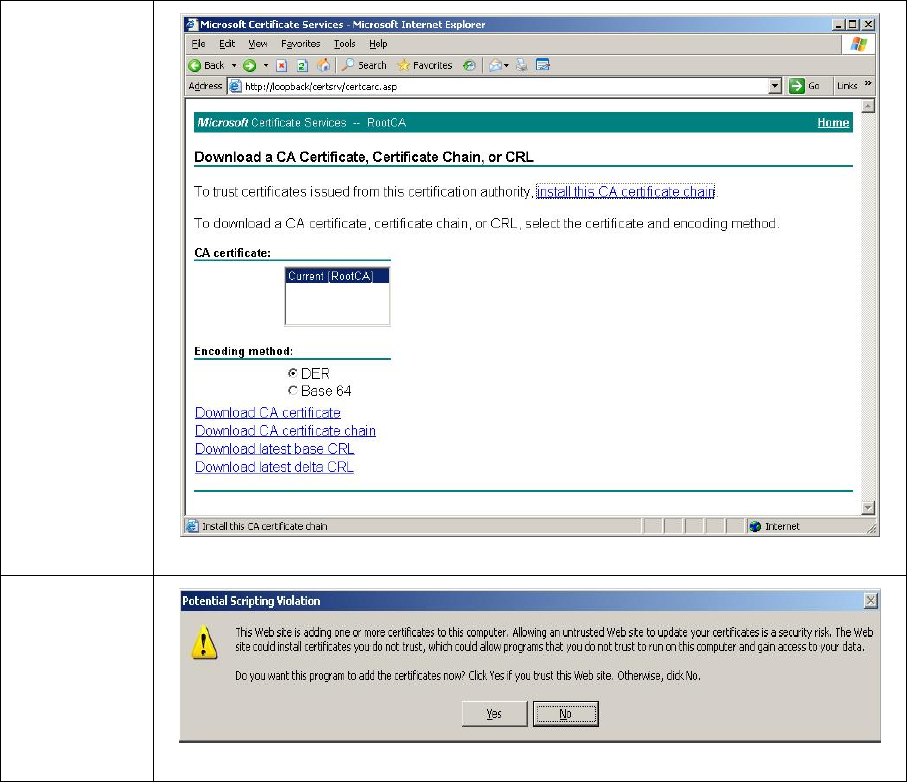Click the warning icon in dialog
This screenshot has width=907, height=782.
click(x=204, y=642)
